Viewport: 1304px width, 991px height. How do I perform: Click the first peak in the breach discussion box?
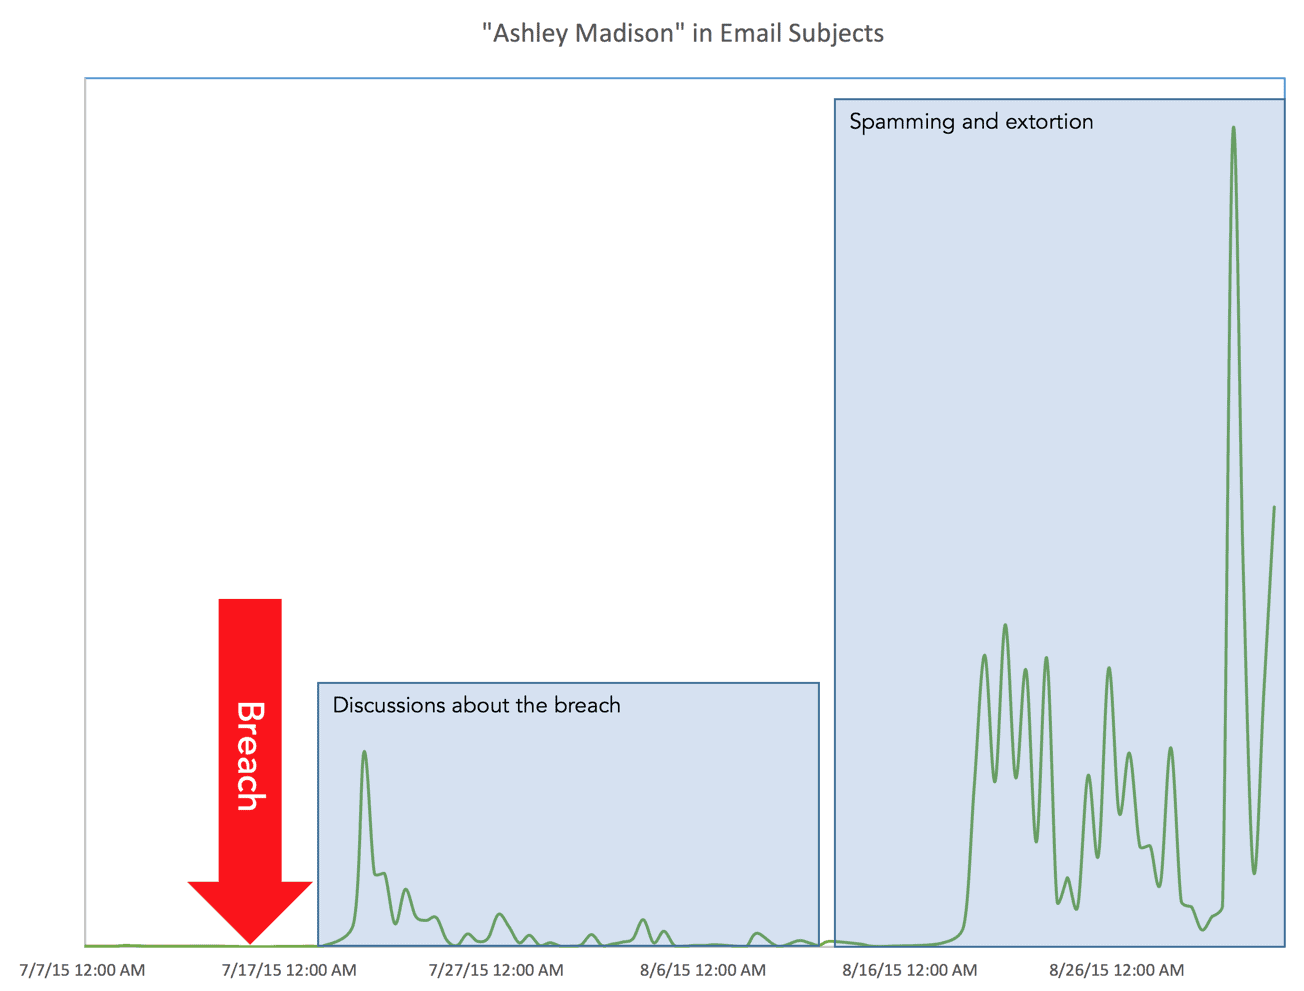tap(364, 752)
